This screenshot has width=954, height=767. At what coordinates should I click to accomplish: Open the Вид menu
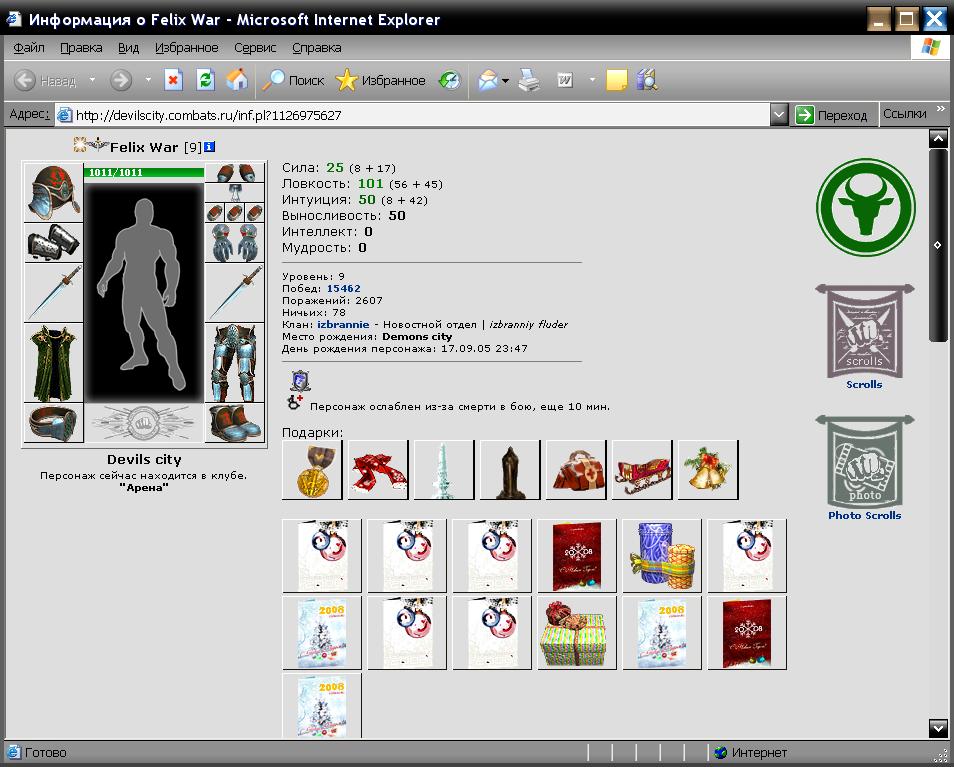pyautogui.click(x=128, y=48)
